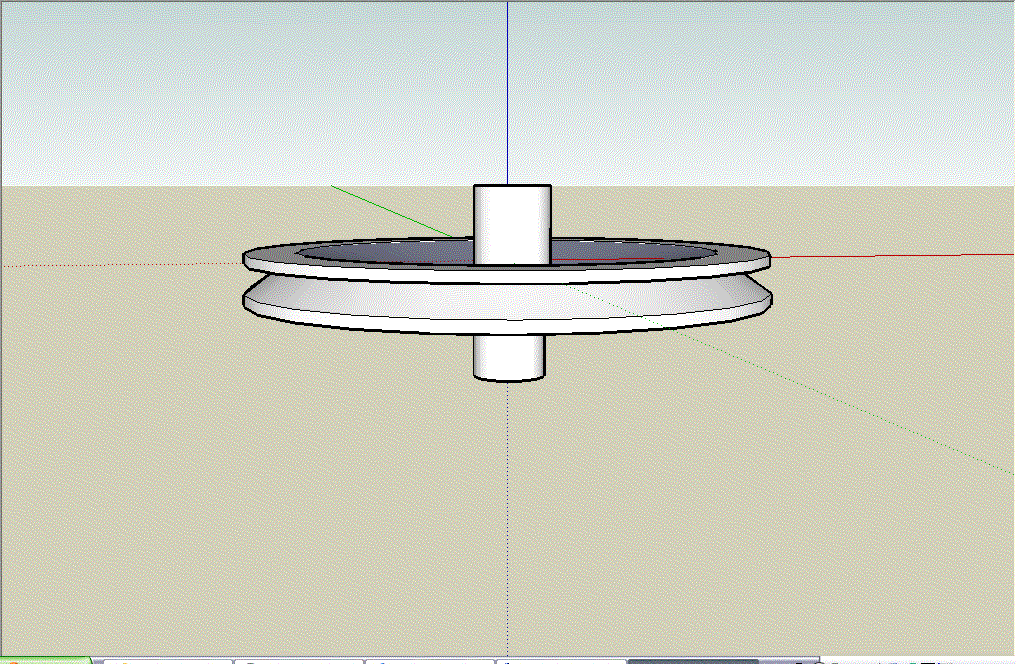Select the upper shaft cylinder of the pulley
The height and width of the screenshot is (664, 1016).
[x=512, y=224]
